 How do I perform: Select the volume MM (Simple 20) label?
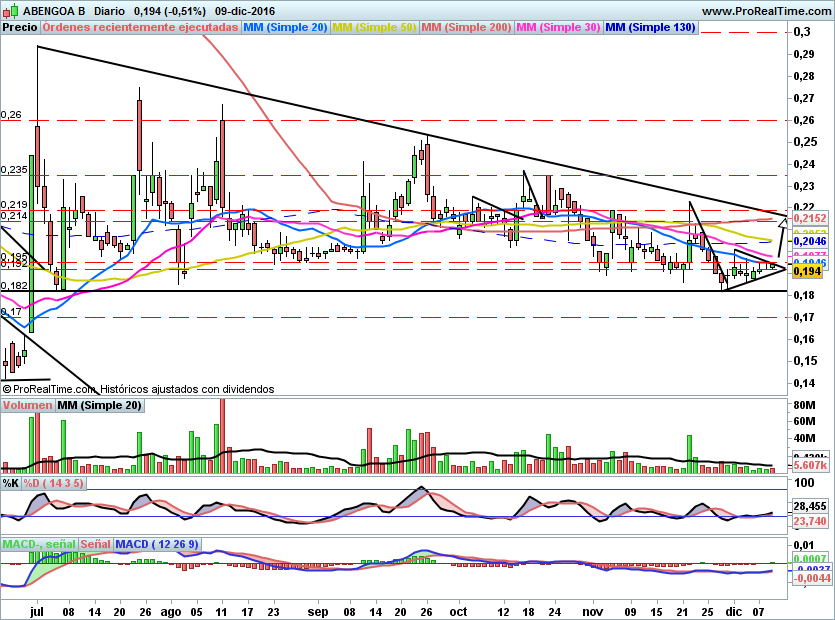[100, 405]
